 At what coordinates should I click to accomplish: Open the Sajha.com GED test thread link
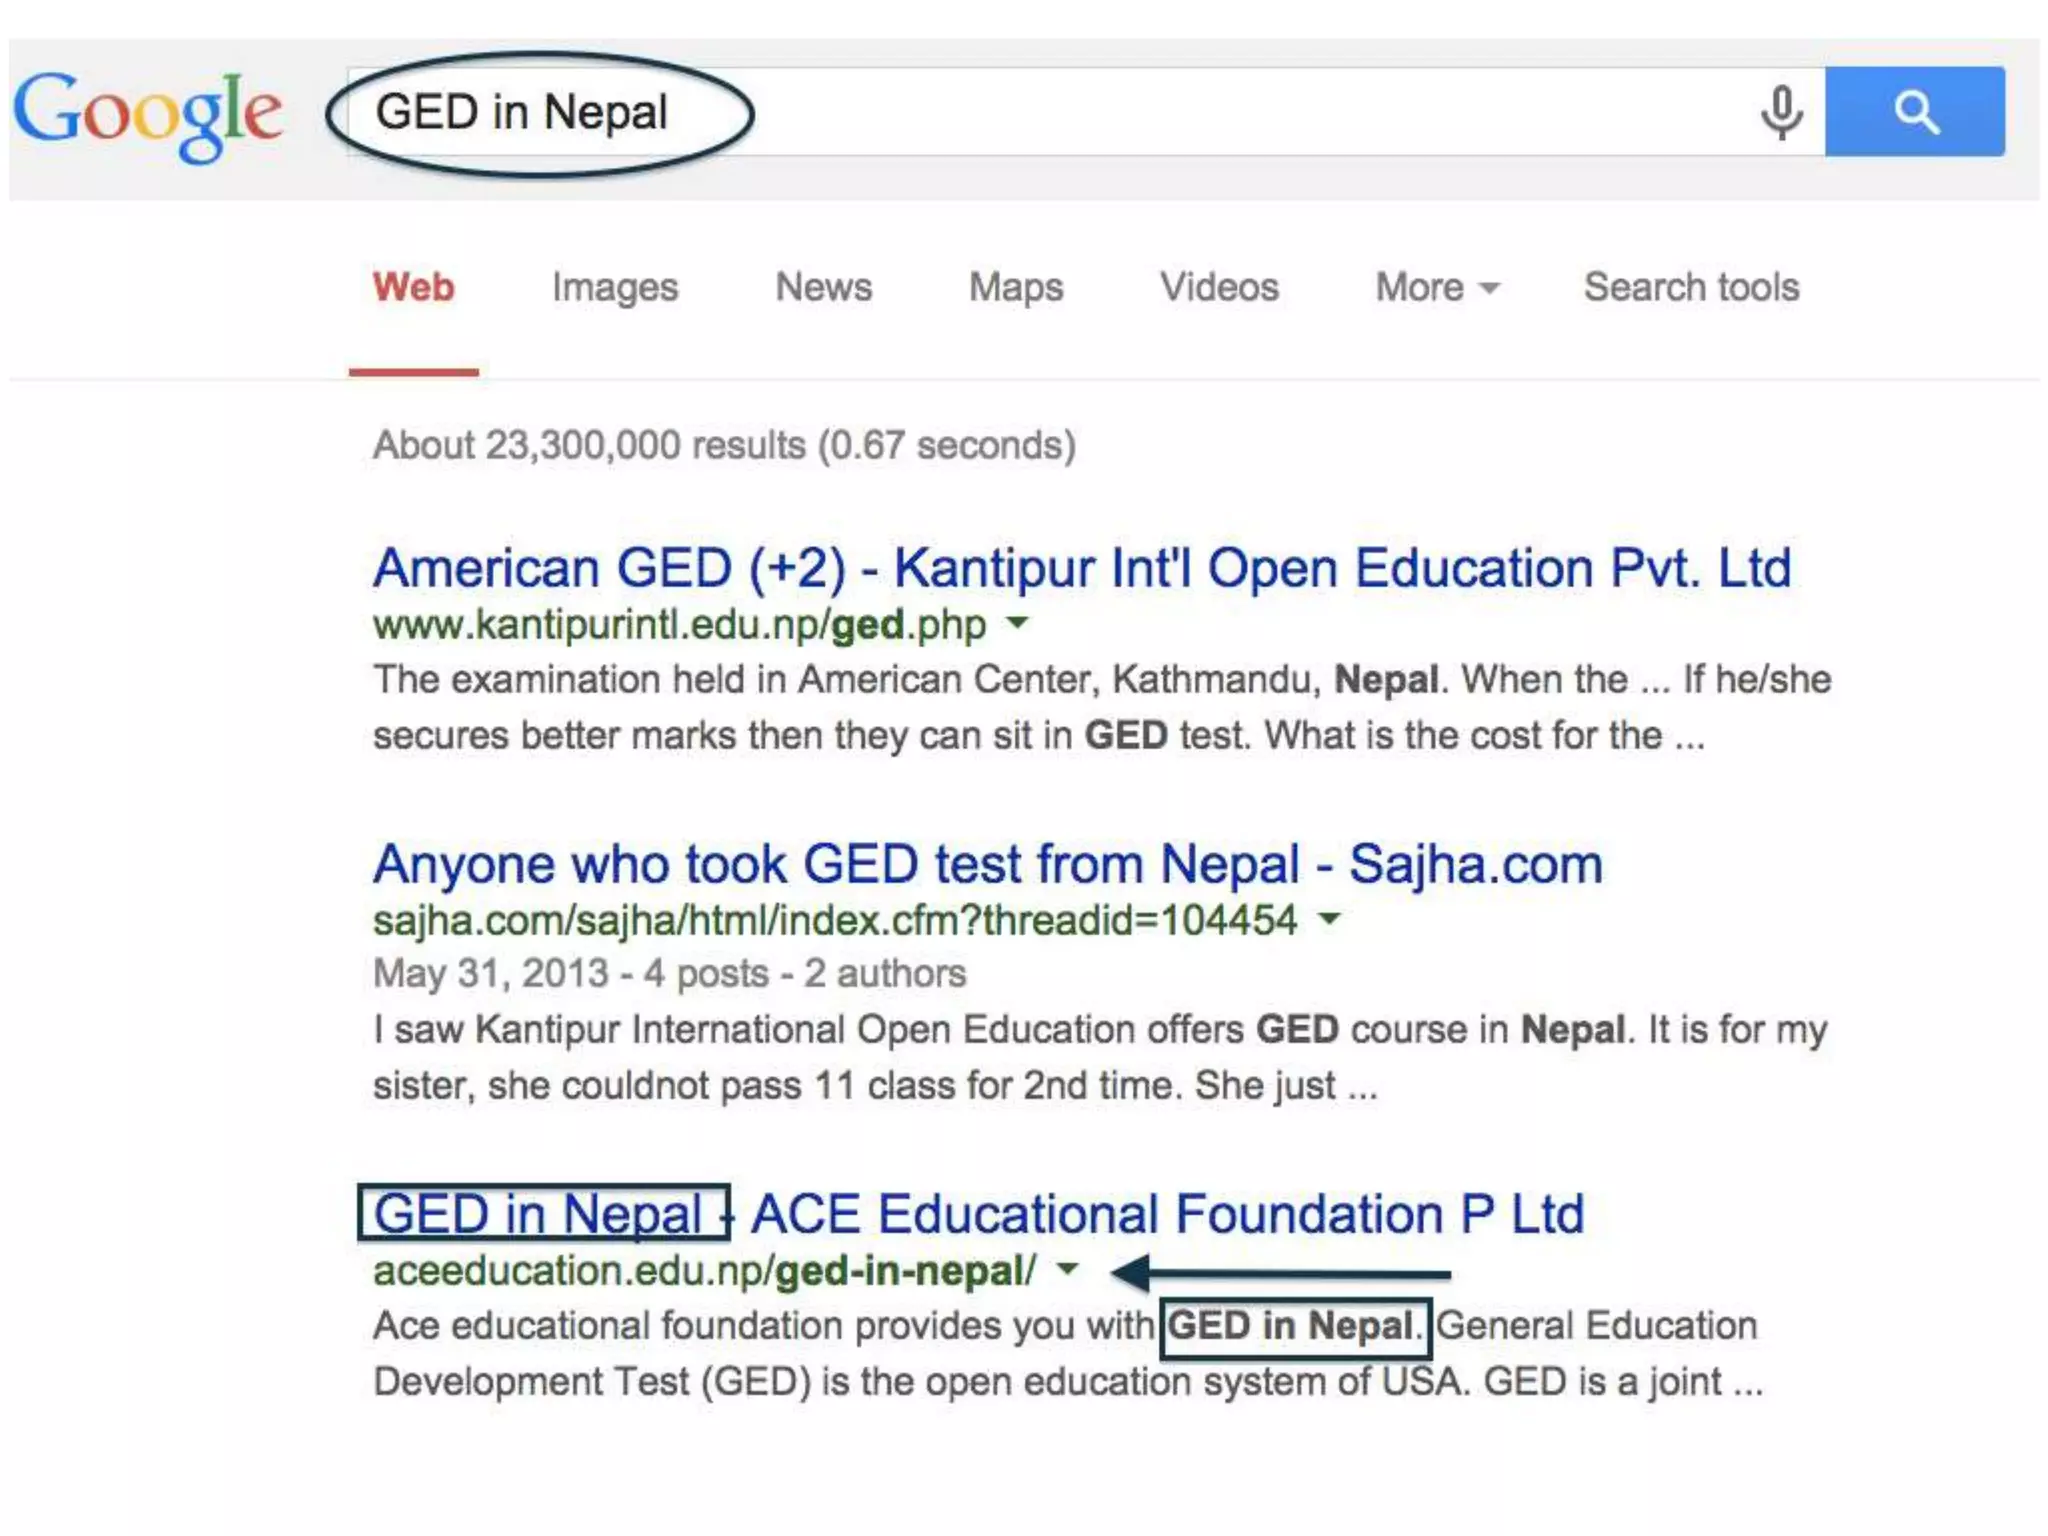[x=988, y=864]
